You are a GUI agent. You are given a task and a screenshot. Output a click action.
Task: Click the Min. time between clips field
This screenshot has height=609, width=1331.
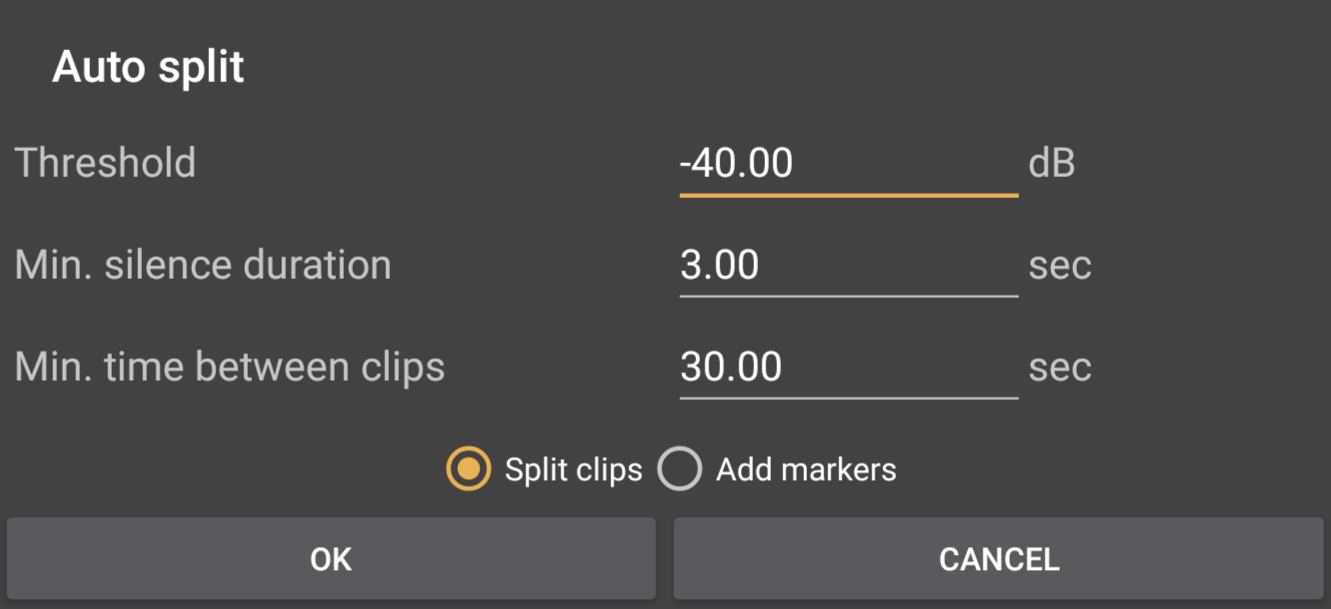848,367
